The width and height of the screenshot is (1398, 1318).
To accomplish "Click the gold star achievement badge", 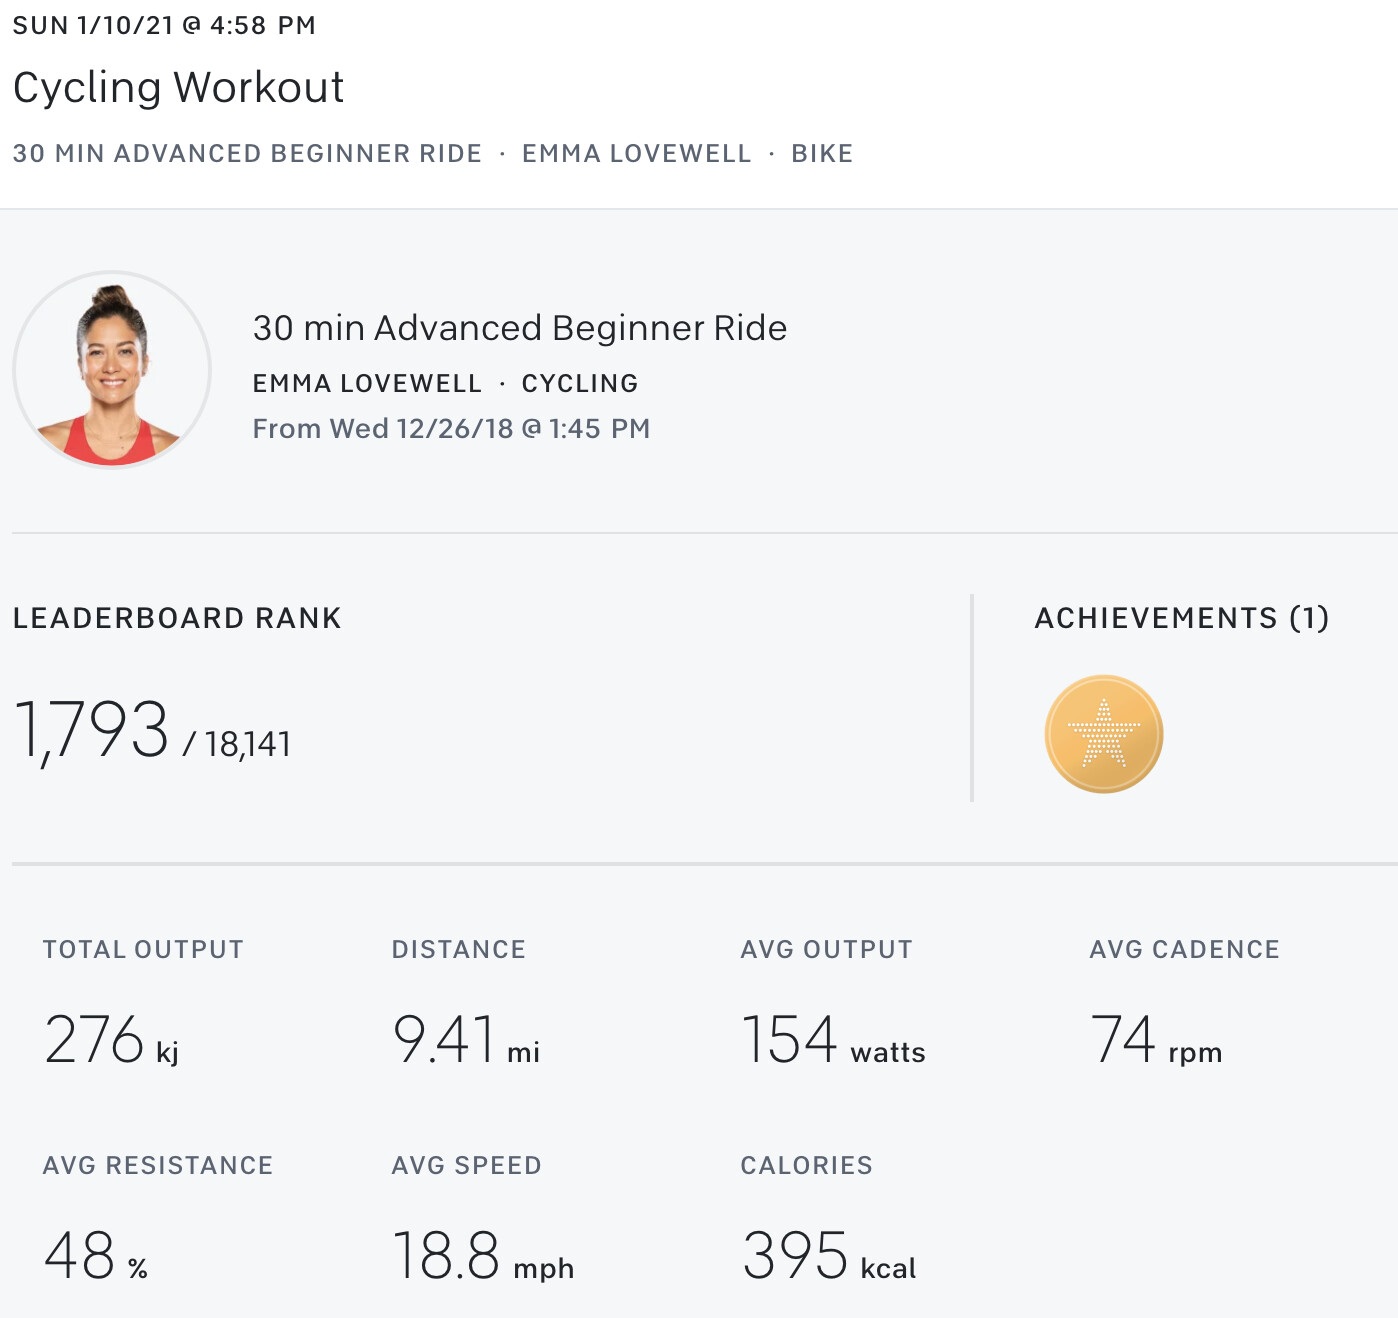I will (x=1103, y=734).
